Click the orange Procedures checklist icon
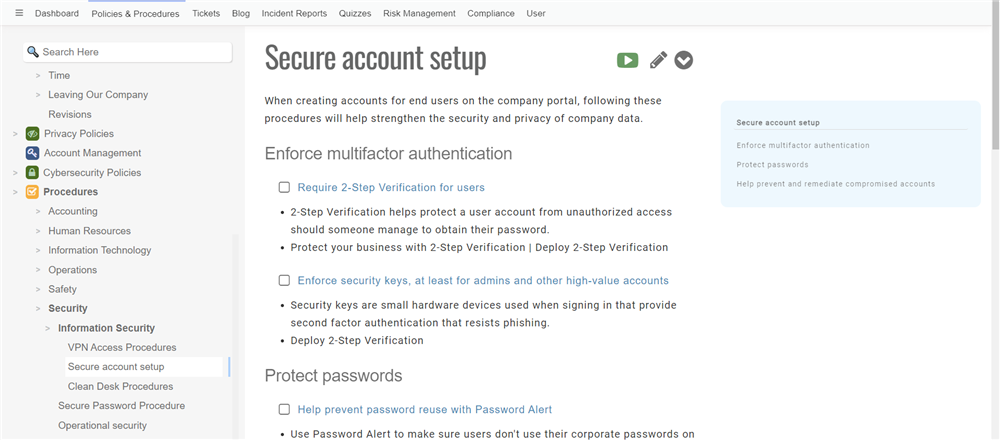The height and width of the screenshot is (440, 1000). pyautogui.click(x=32, y=192)
